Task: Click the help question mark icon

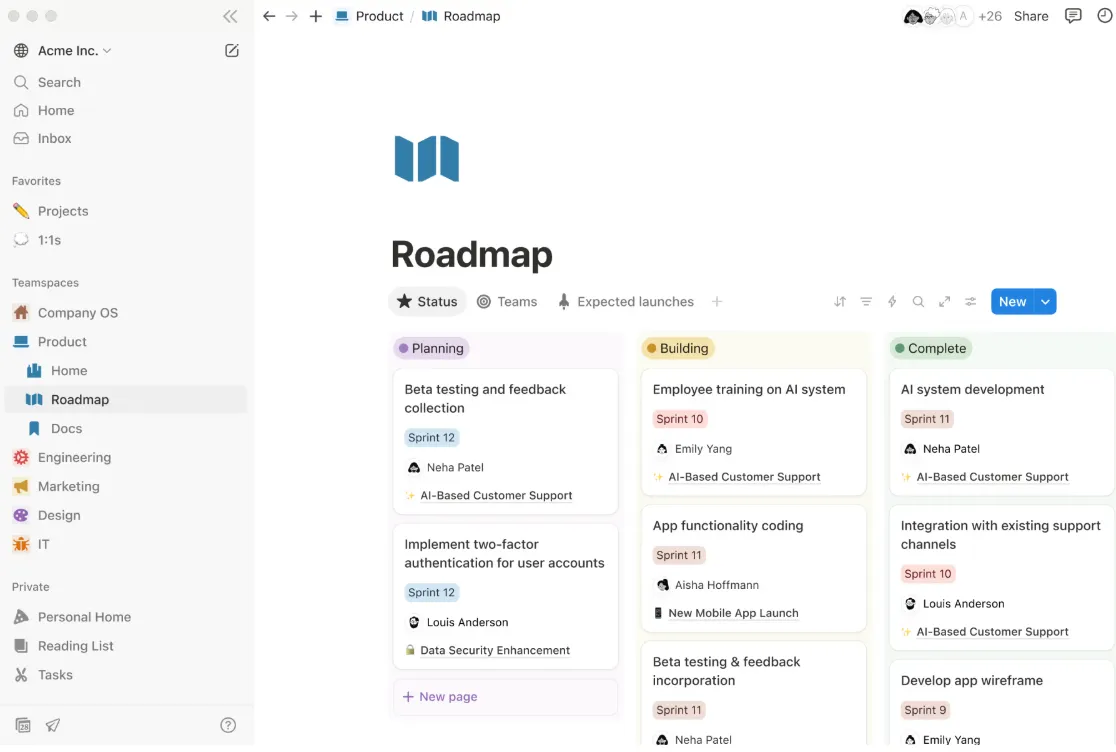Action: (x=228, y=725)
